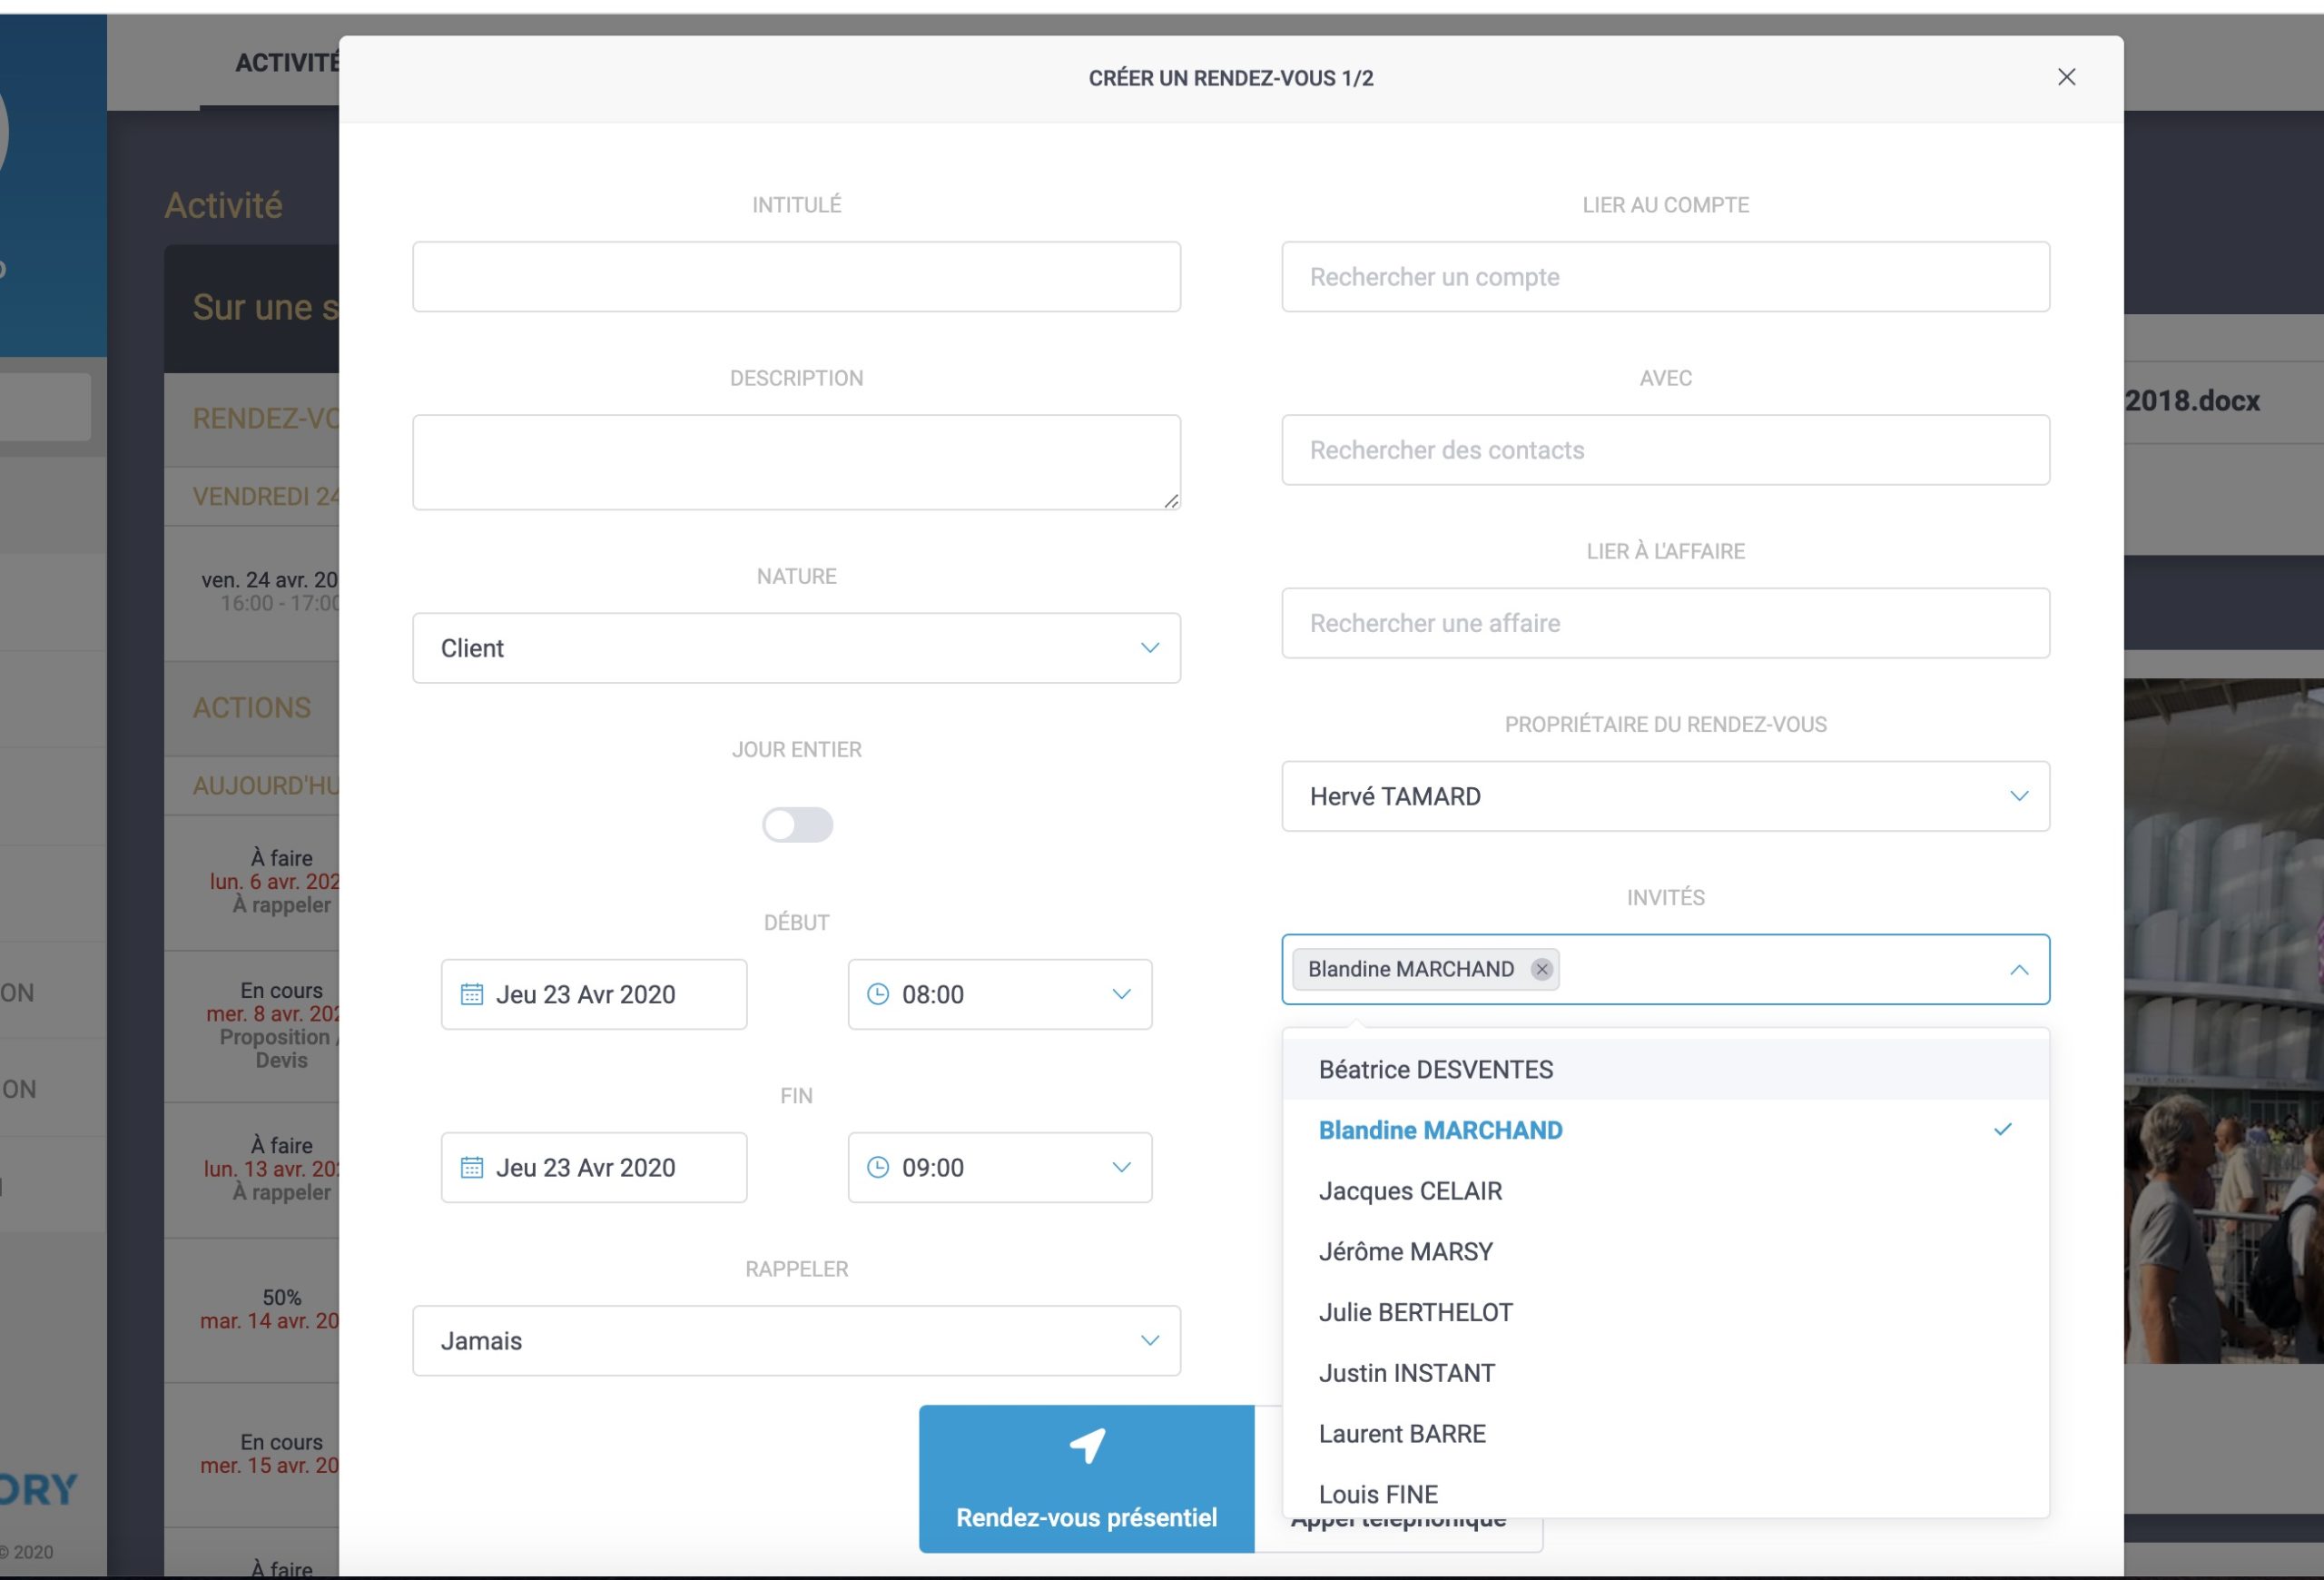The width and height of the screenshot is (2324, 1580).
Task: Choose Jacques CELAIR from invités list
Action: point(1410,1191)
